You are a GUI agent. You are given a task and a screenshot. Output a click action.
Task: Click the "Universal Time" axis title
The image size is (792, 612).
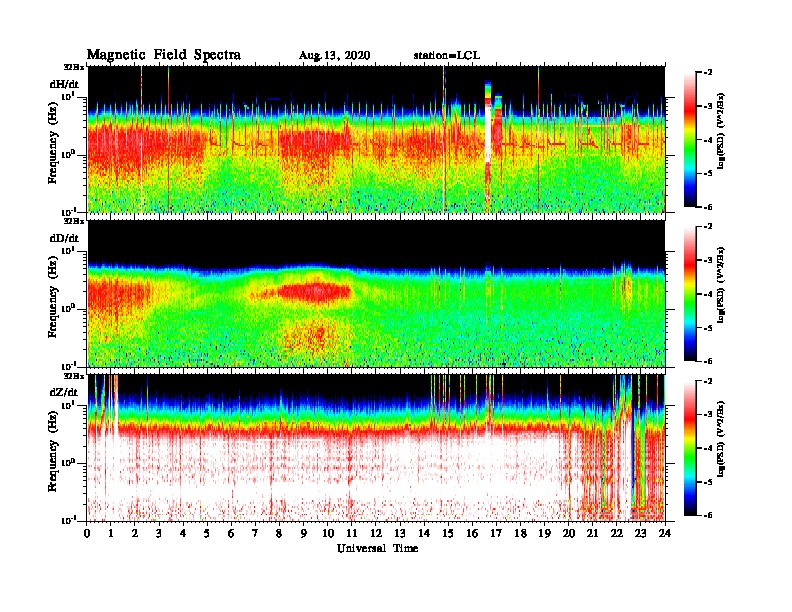coord(378,548)
